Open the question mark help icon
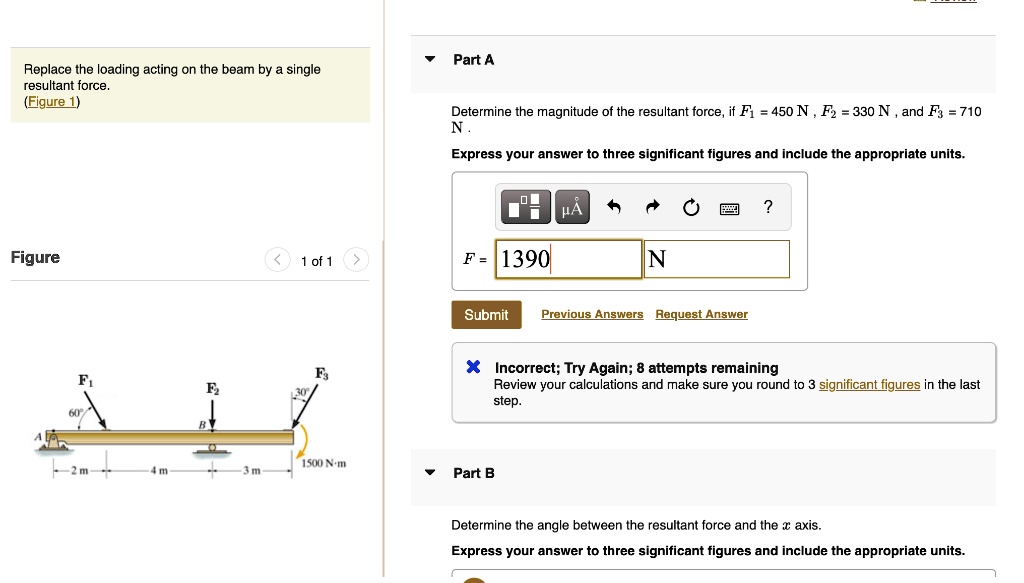Viewport: 1024px width, 583px height. (767, 207)
